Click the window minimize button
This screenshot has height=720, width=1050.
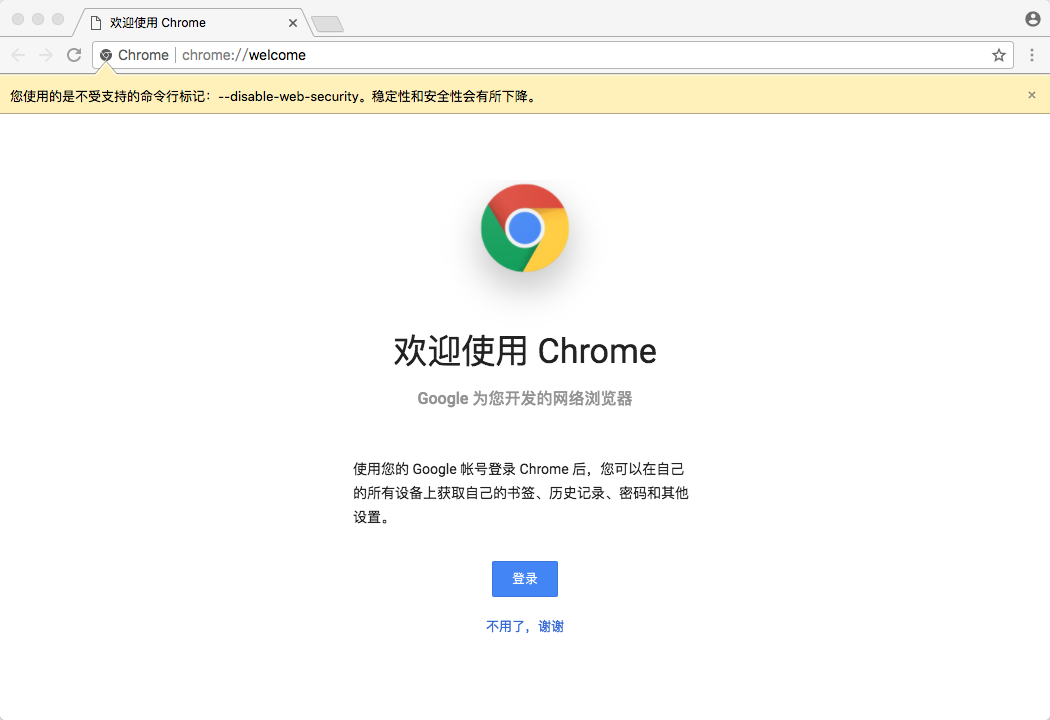[x=38, y=19]
